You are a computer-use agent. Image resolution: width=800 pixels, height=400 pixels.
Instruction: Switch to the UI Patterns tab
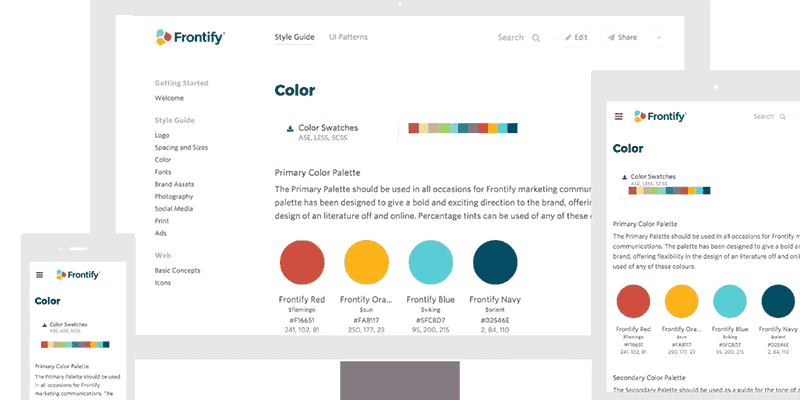click(348, 37)
